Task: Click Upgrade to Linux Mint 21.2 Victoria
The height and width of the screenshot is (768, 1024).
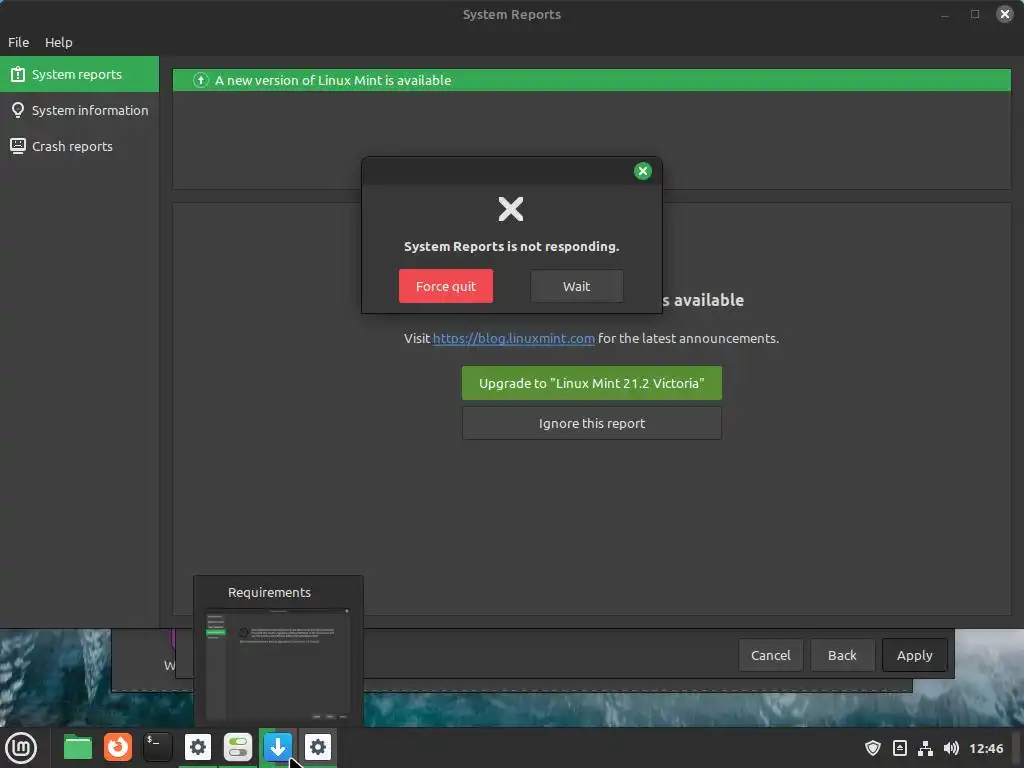Action: pyautogui.click(x=592, y=383)
